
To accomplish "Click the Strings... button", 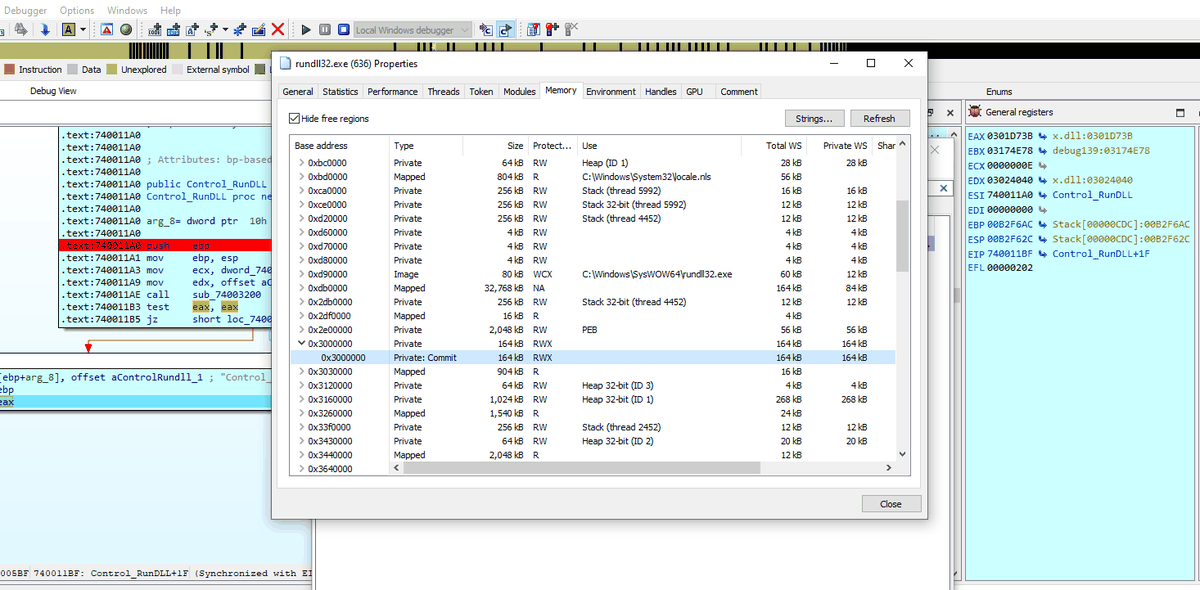I will [814, 118].
